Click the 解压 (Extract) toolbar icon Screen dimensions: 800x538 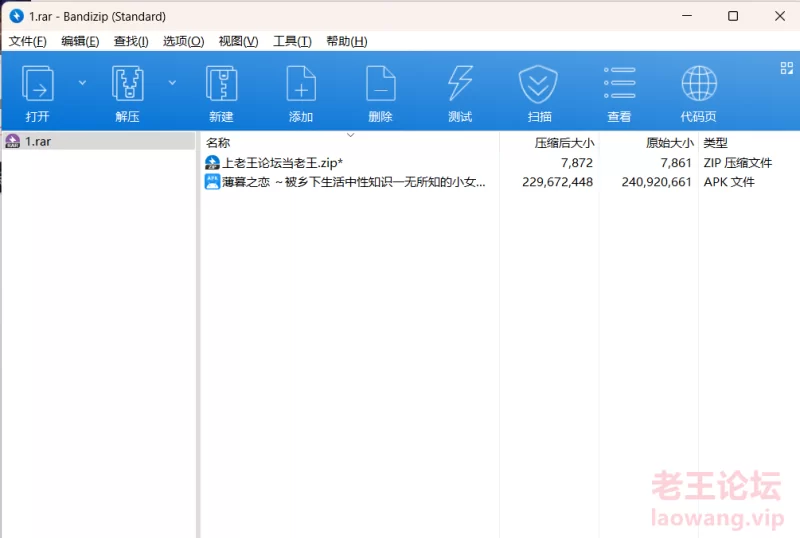click(x=127, y=84)
